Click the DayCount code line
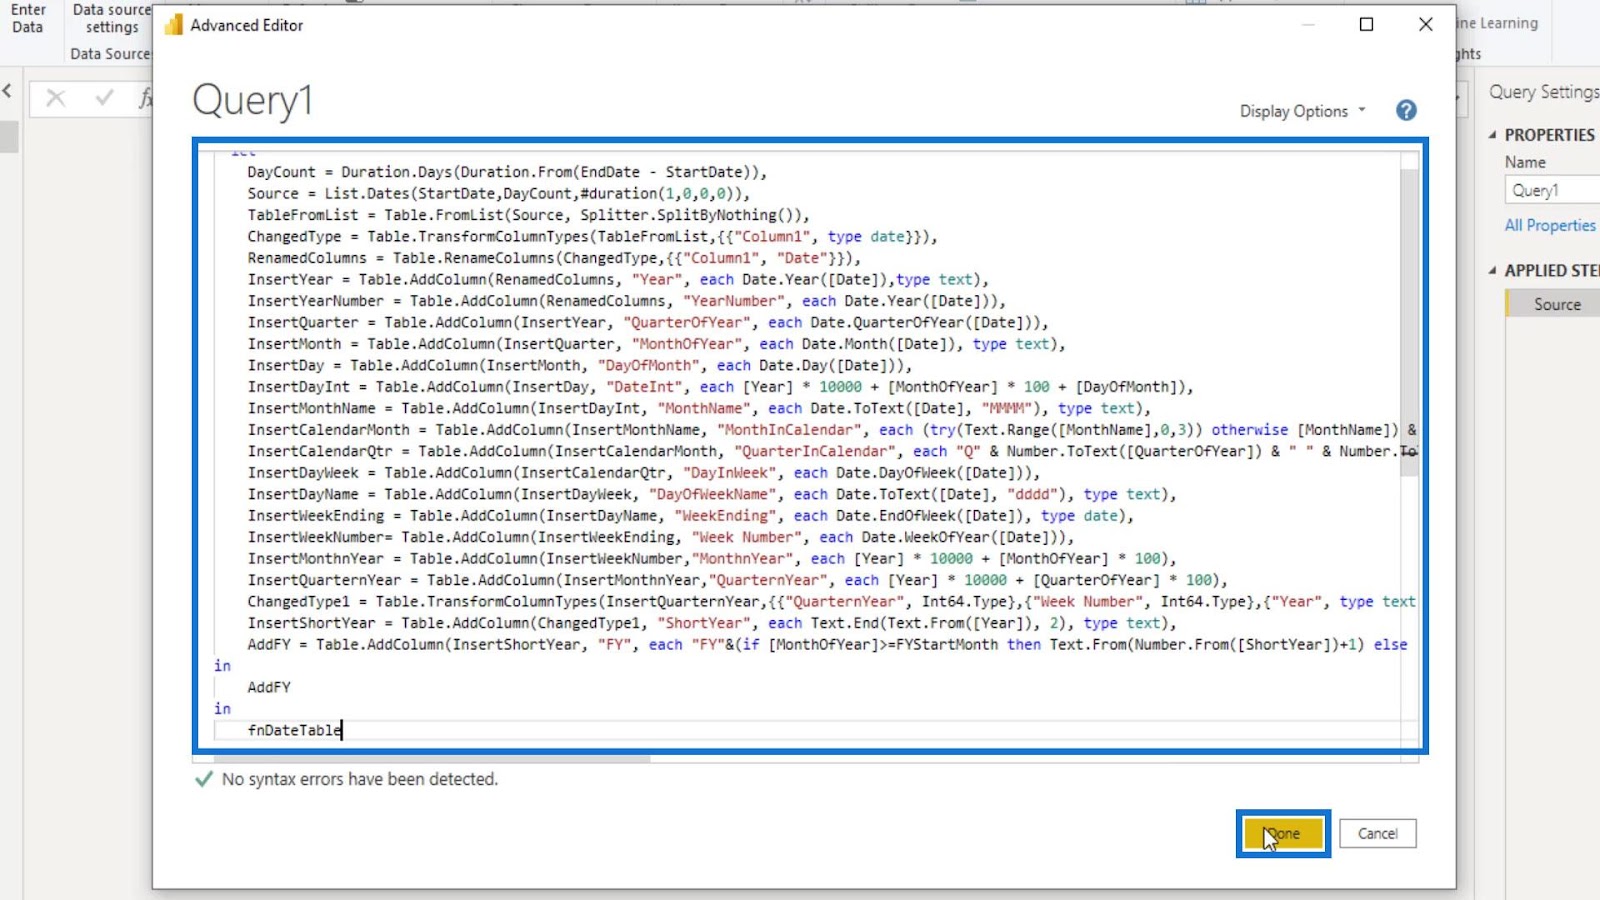 [x=507, y=172]
